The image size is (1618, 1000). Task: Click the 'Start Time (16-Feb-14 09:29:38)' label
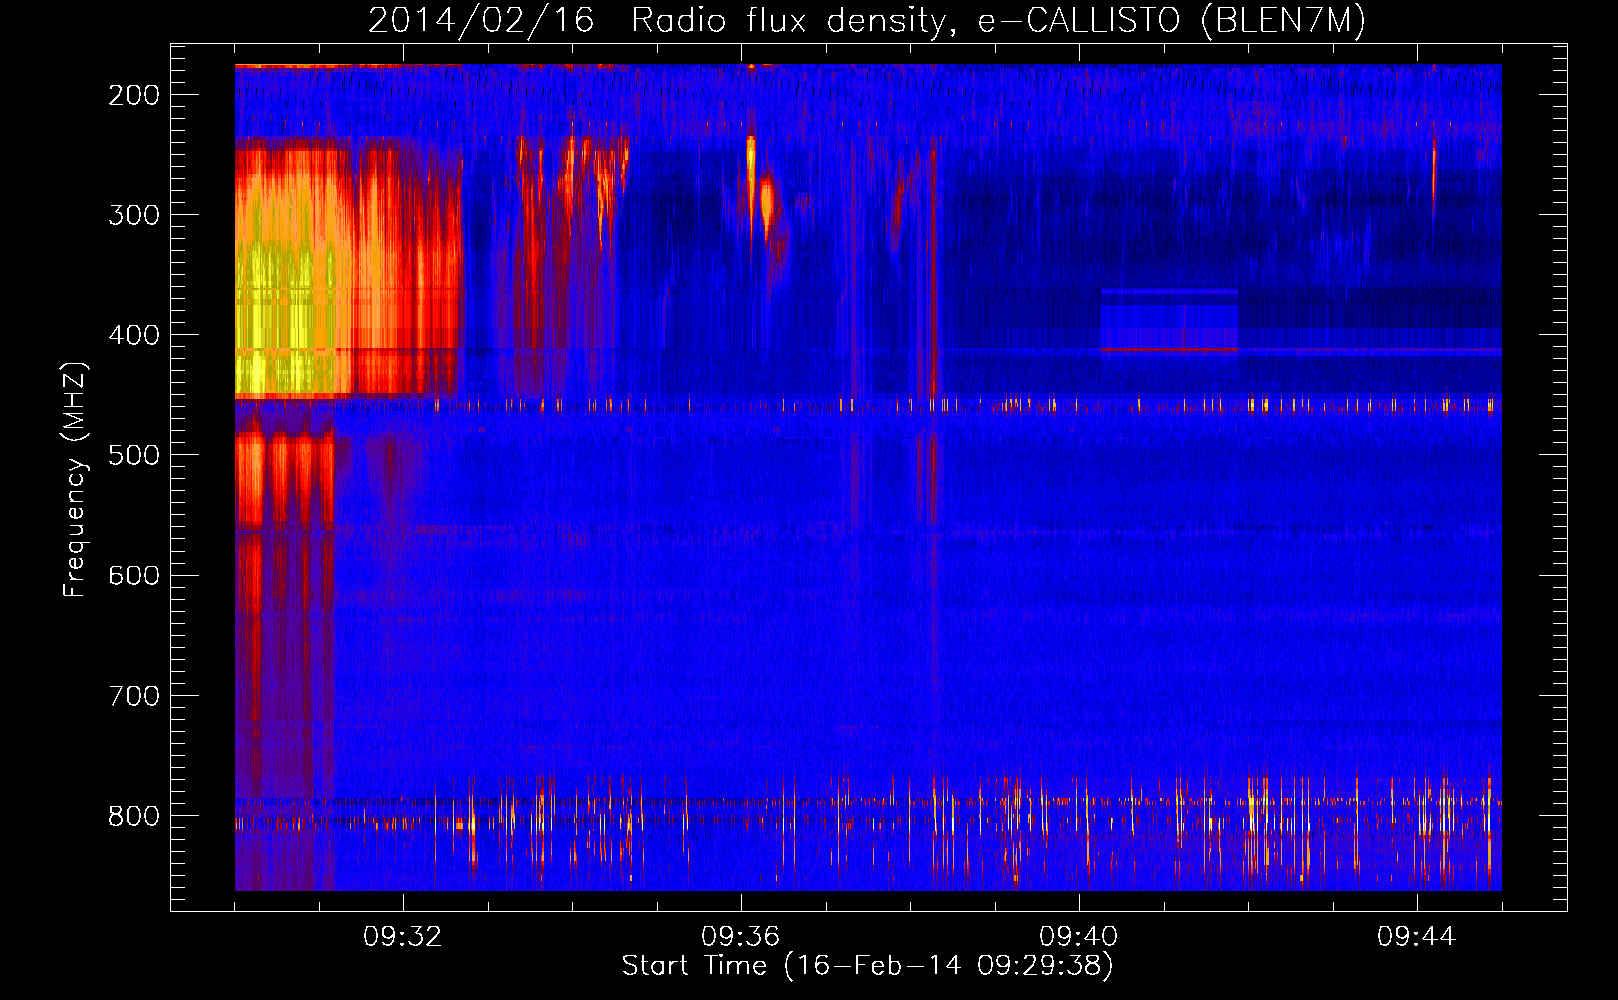coord(867,966)
